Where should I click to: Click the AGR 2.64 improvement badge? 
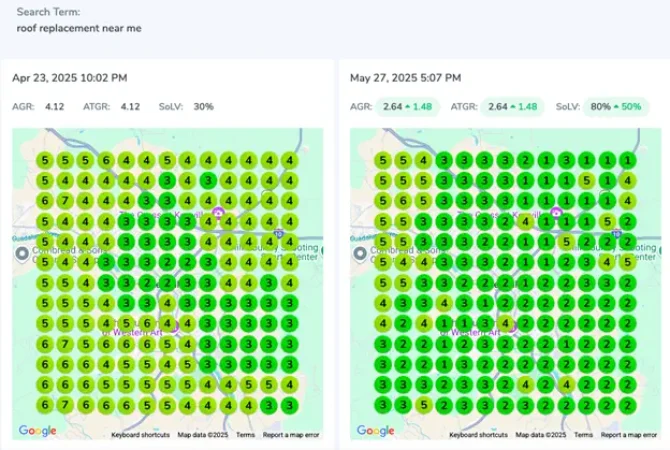[x=407, y=106]
